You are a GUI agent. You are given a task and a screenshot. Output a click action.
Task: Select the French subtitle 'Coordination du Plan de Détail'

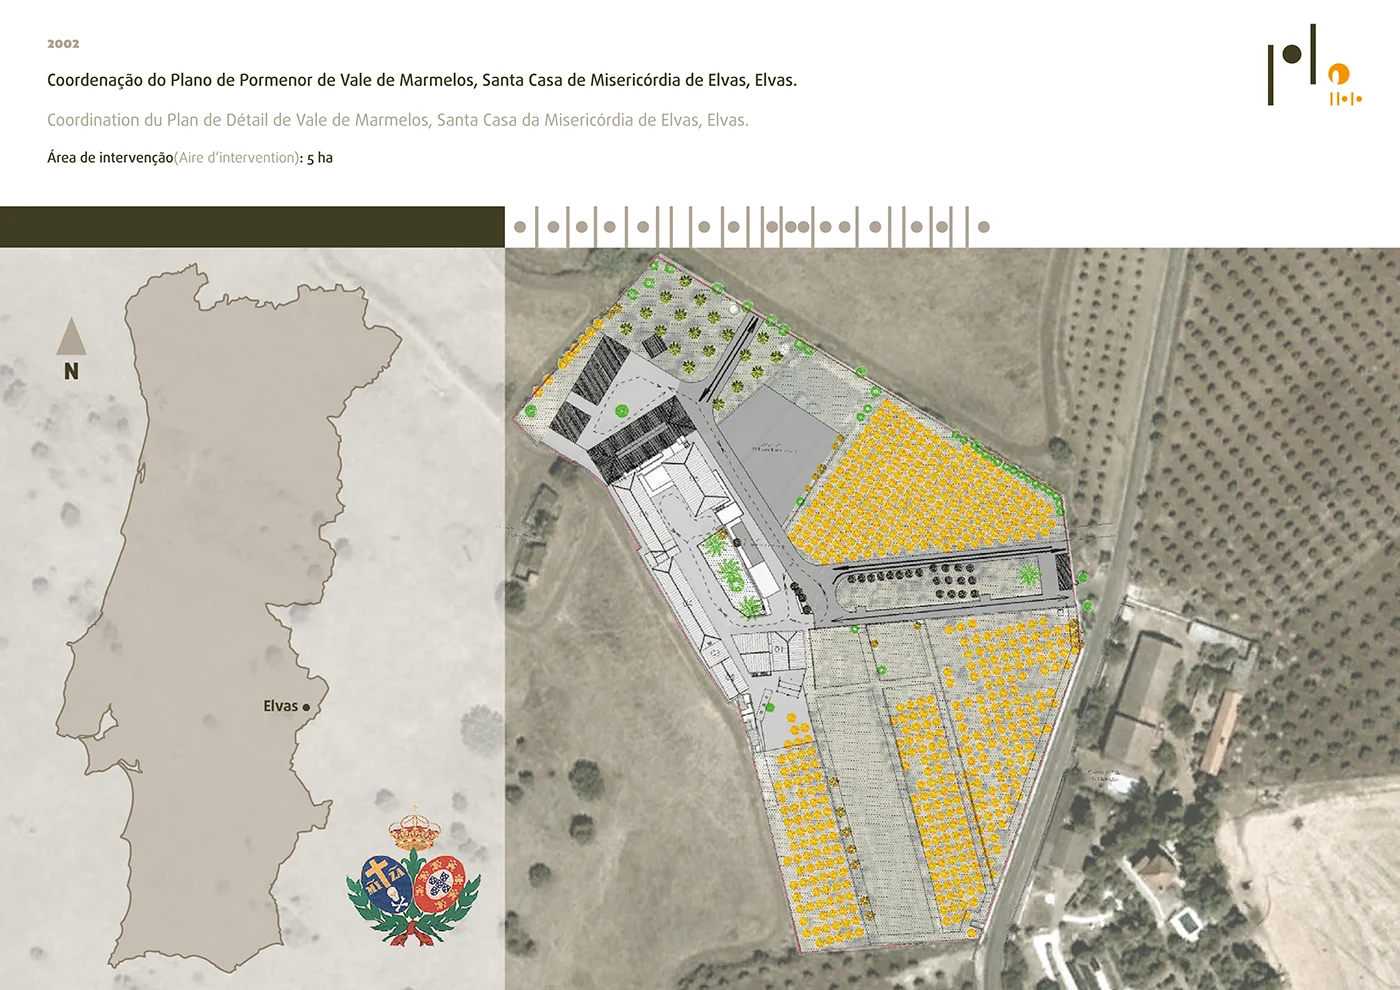click(x=398, y=120)
